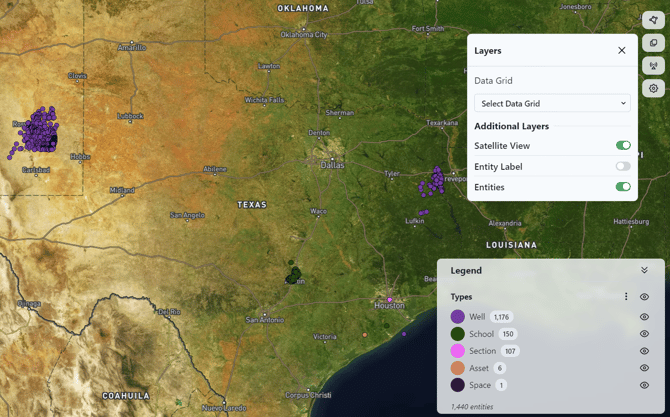Click the polygon draw tool icon

(x=653, y=20)
